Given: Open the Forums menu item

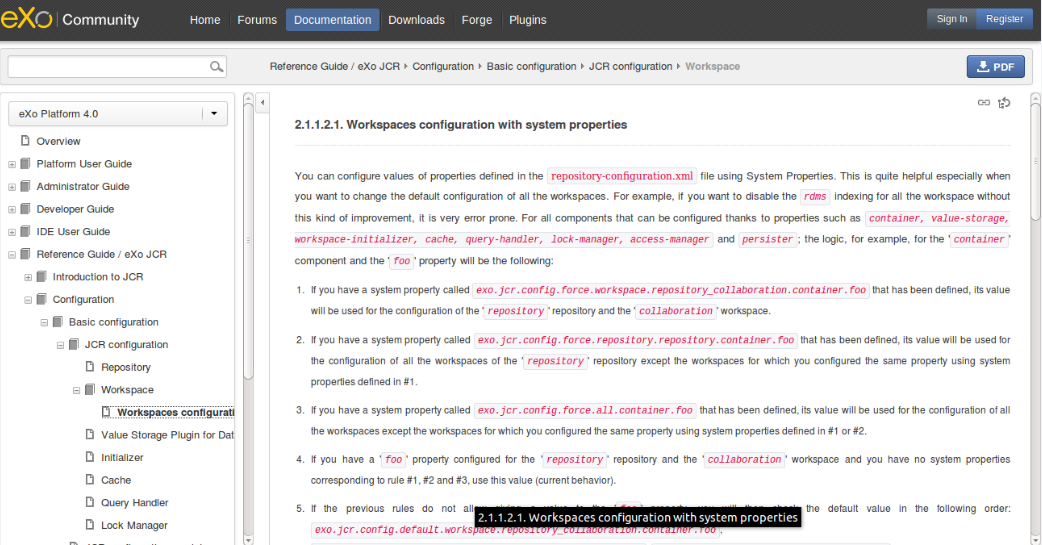Looking at the screenshot, I should coord(257,20).
